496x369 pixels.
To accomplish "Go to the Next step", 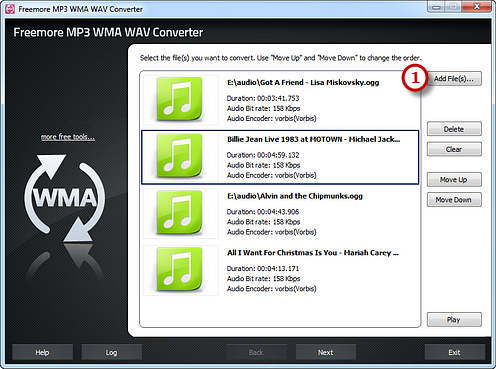I will coord(326,352).
